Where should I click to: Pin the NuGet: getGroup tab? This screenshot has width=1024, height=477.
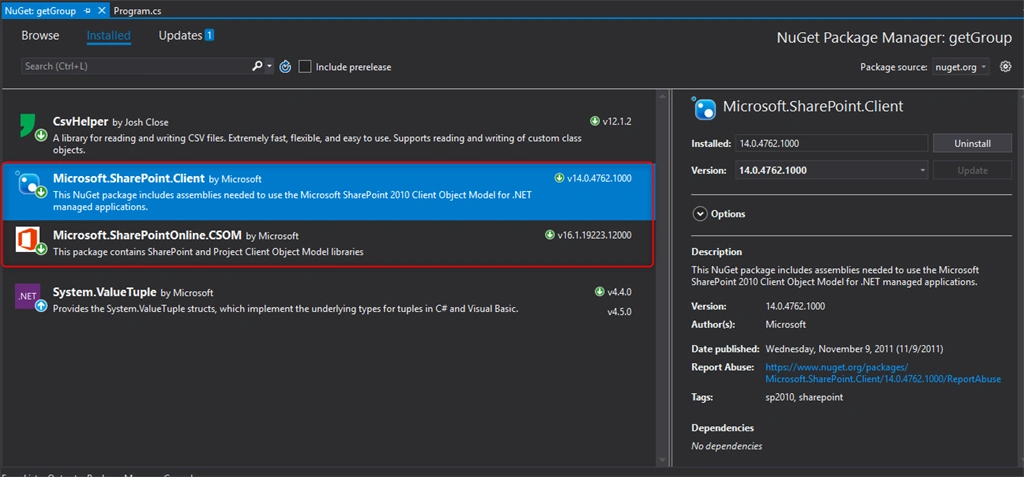[88, 11]
